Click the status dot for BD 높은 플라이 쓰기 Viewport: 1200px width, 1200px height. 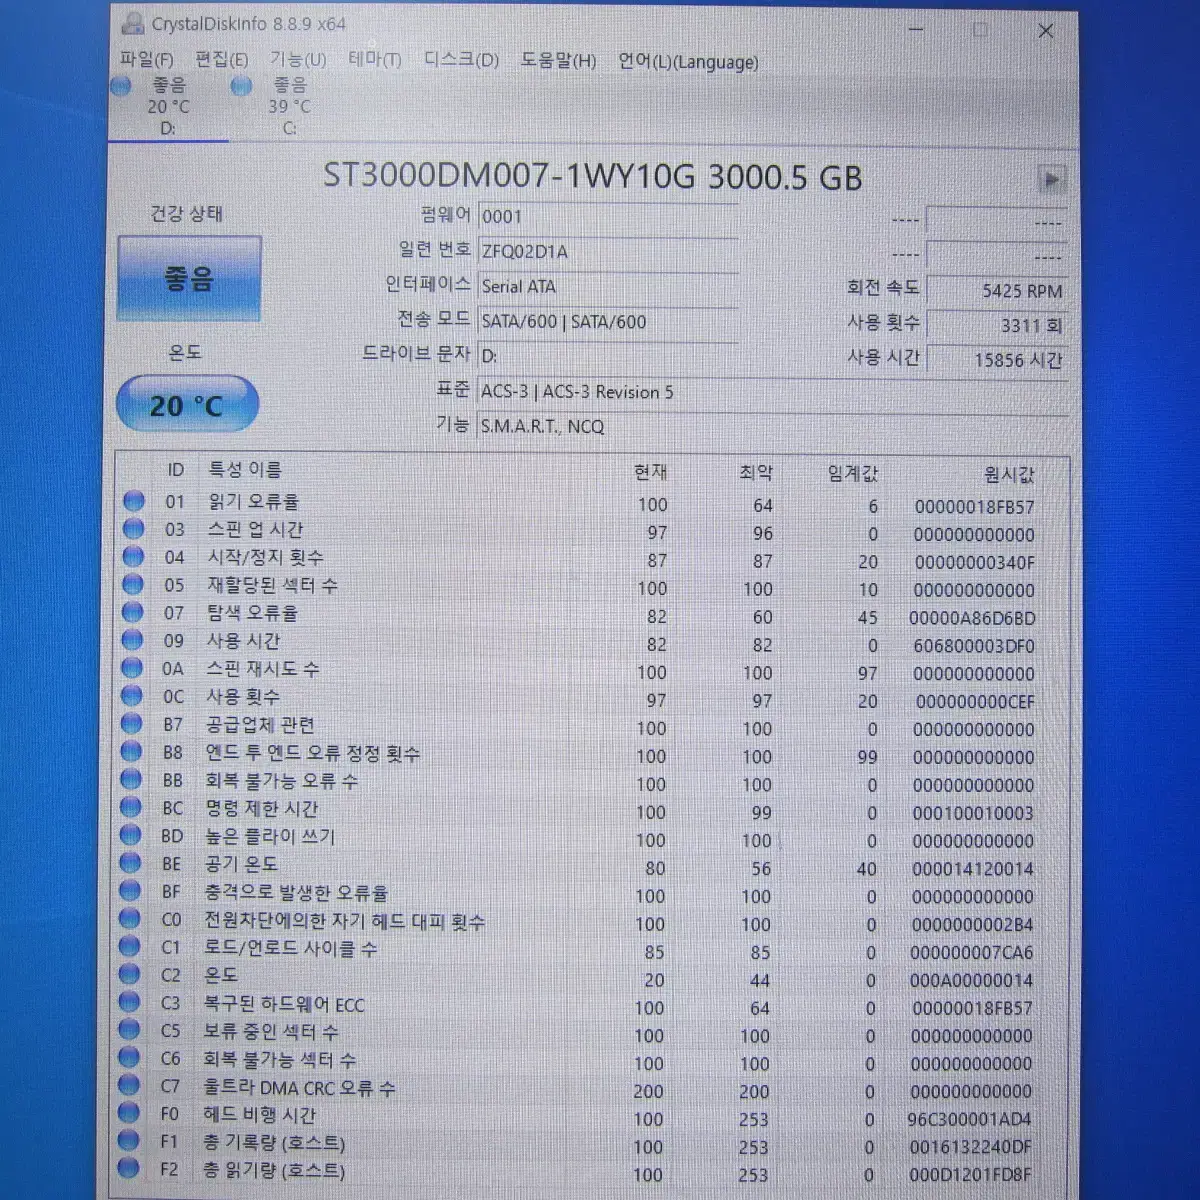coord(131,835)
